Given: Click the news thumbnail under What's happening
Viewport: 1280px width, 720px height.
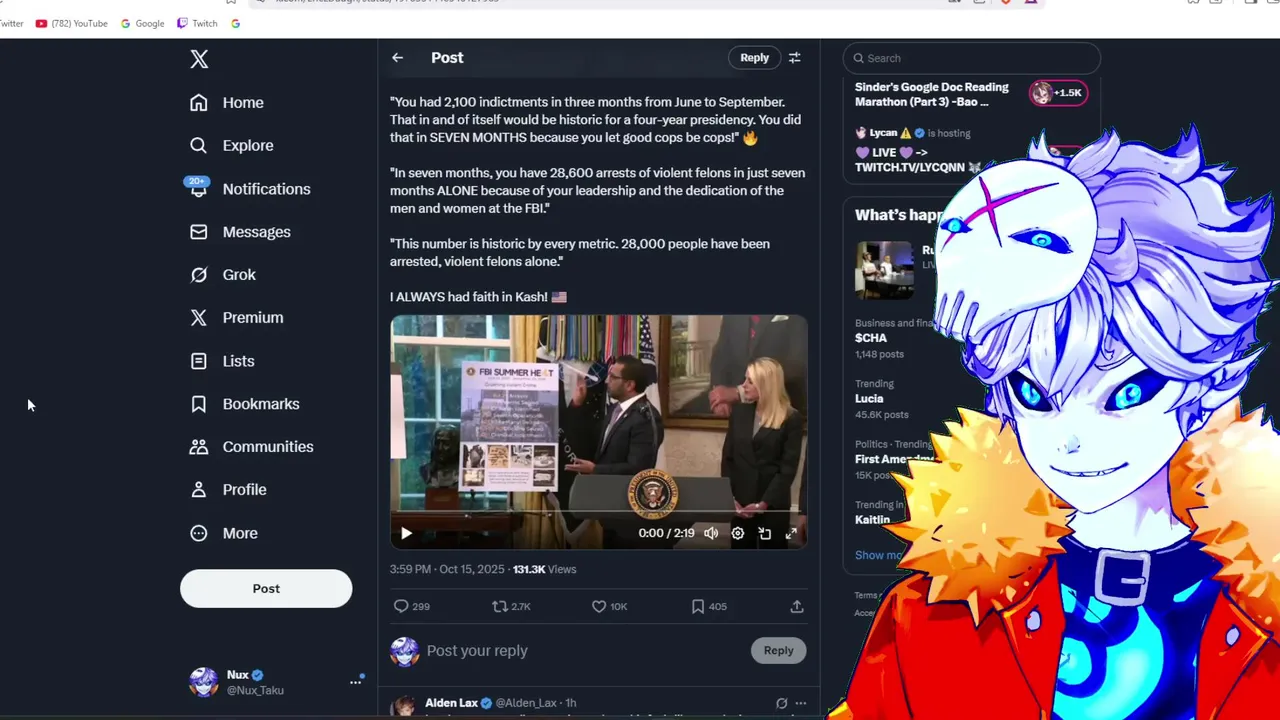Looking at the screenshot, I should [884, 270].
